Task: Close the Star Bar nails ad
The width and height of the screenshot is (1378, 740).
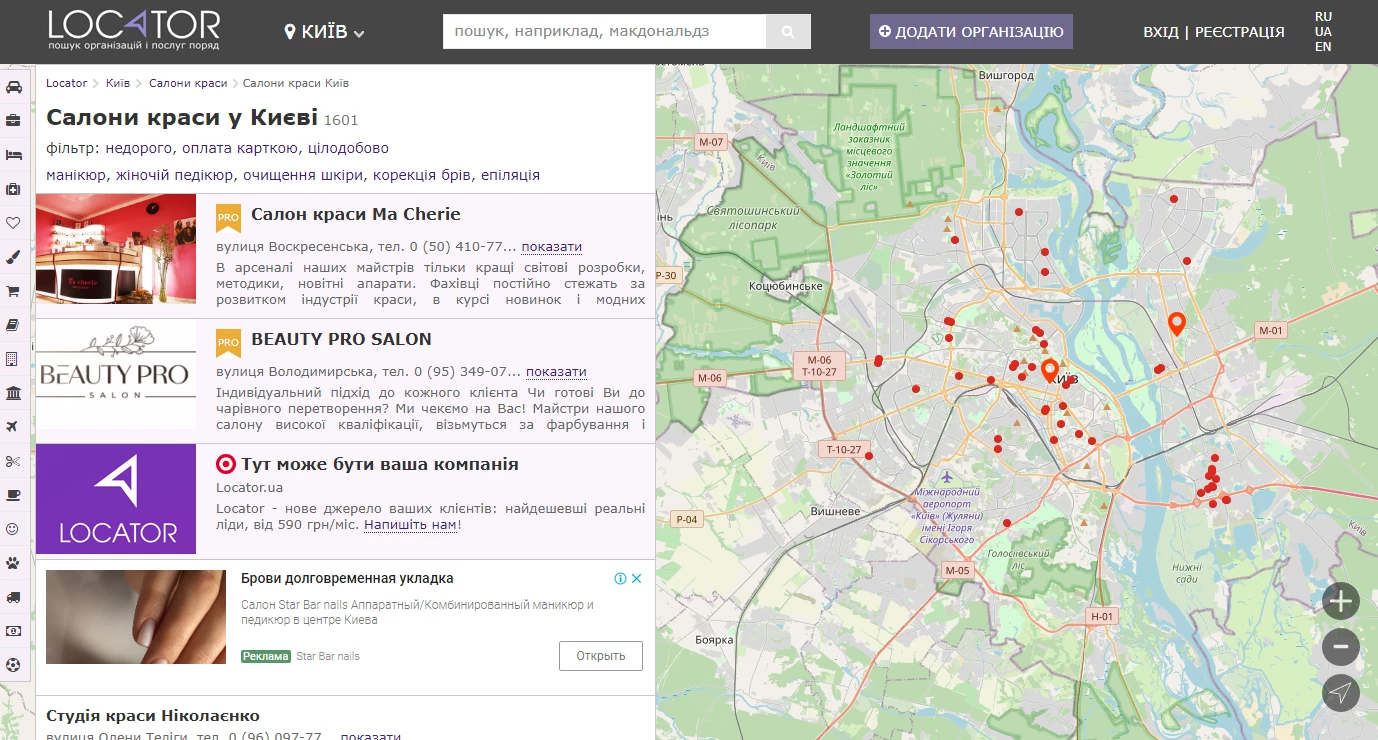Action: (637, 578)
